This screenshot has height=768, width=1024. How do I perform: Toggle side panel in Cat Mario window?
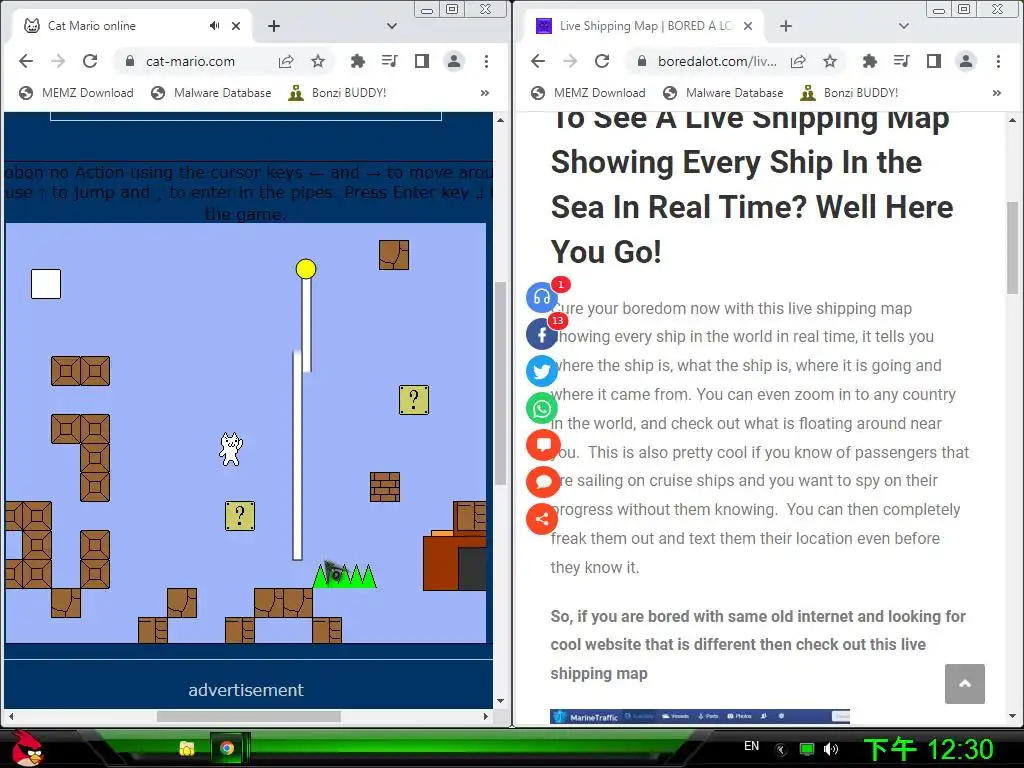pyautogui.click(x=422, y=61)
